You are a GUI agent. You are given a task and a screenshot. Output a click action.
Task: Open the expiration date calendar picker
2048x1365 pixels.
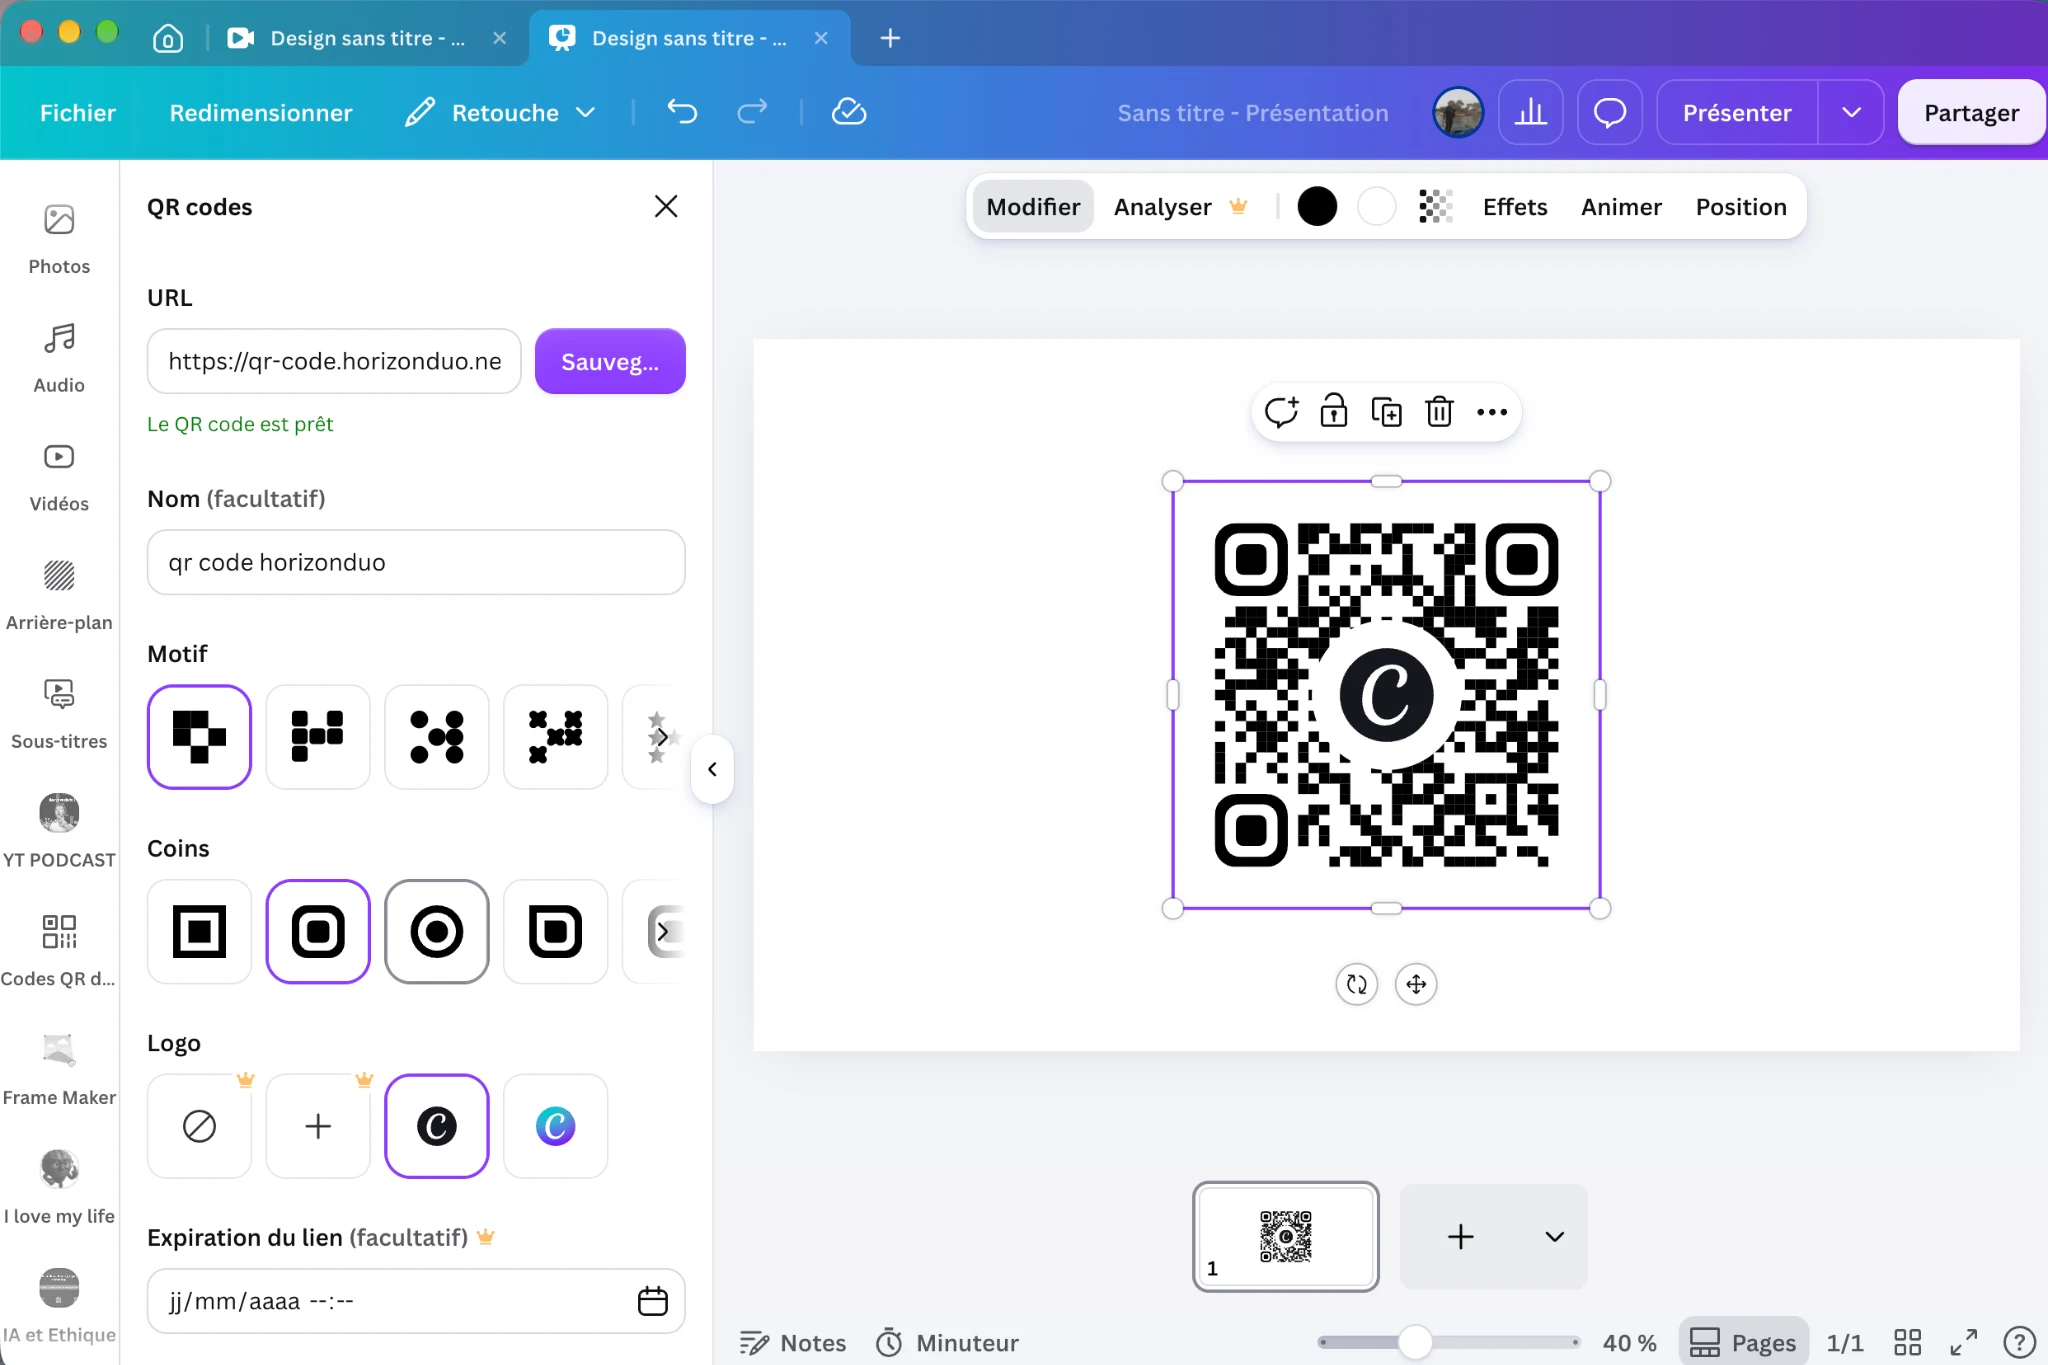click(653, 1301)
